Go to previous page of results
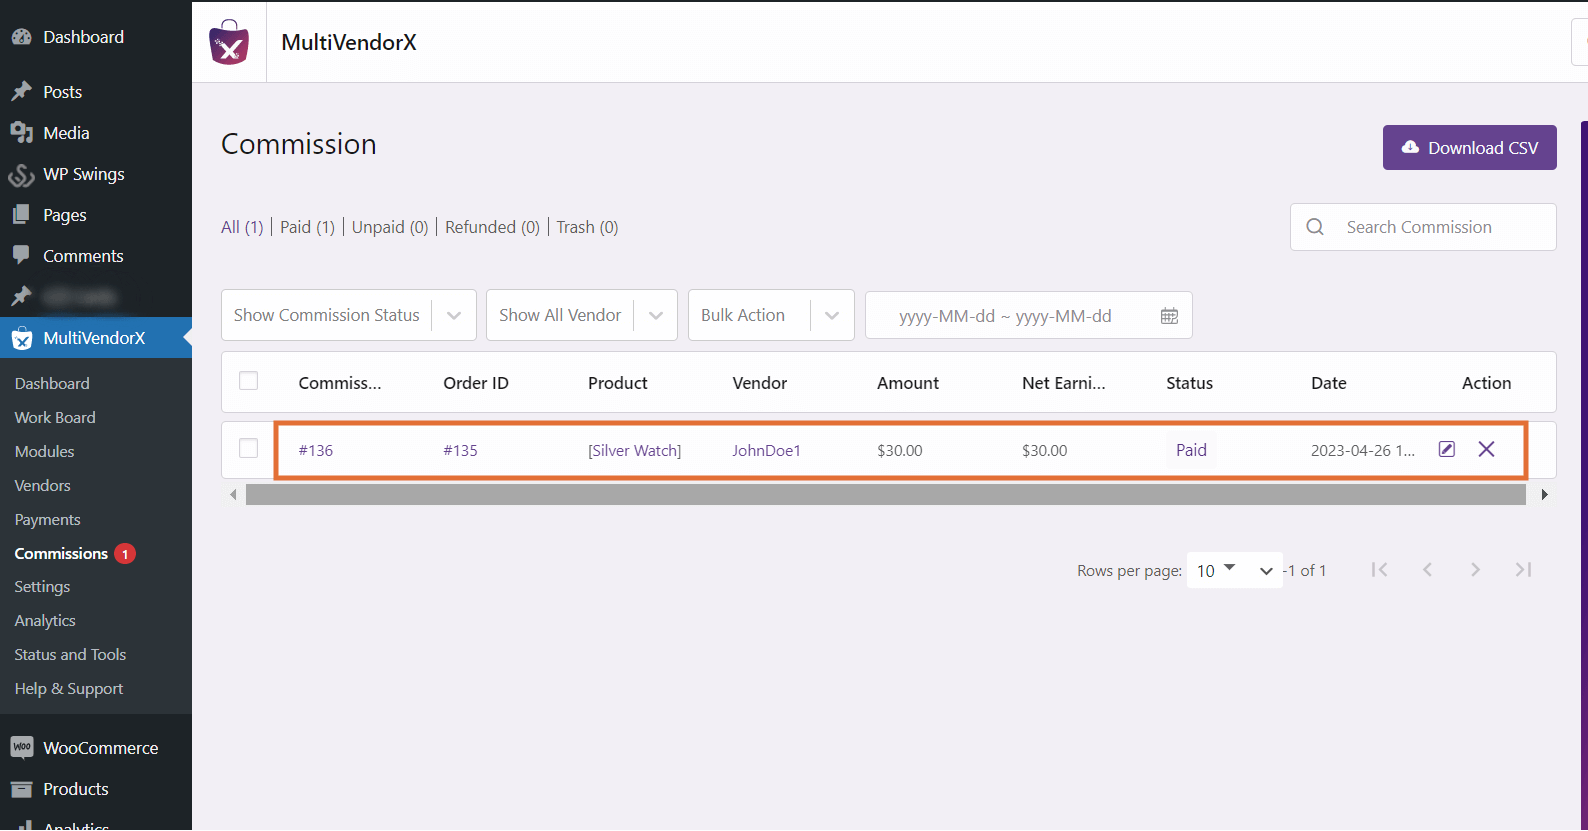This screenshot has width=1588, height=831. click(1428, 570)
